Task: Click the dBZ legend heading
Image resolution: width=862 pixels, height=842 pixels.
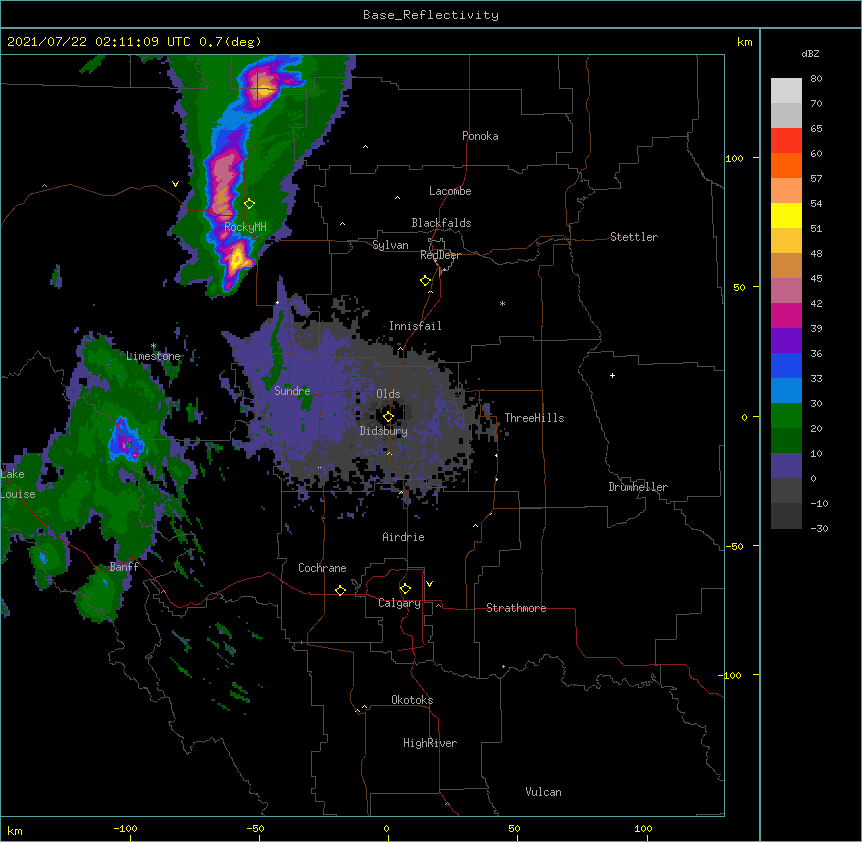Action: point(810,54)
